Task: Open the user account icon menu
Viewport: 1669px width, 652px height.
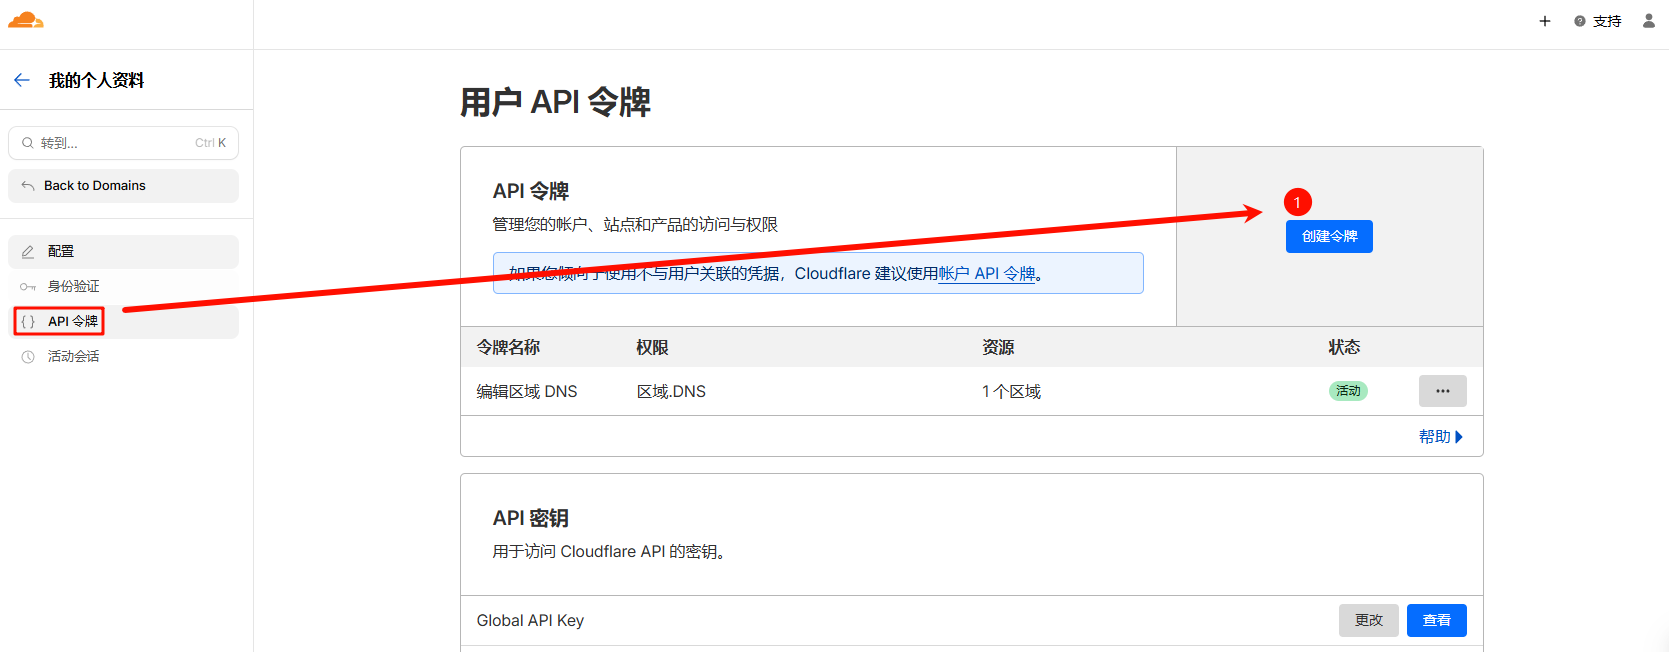Action: (1648, 21)
